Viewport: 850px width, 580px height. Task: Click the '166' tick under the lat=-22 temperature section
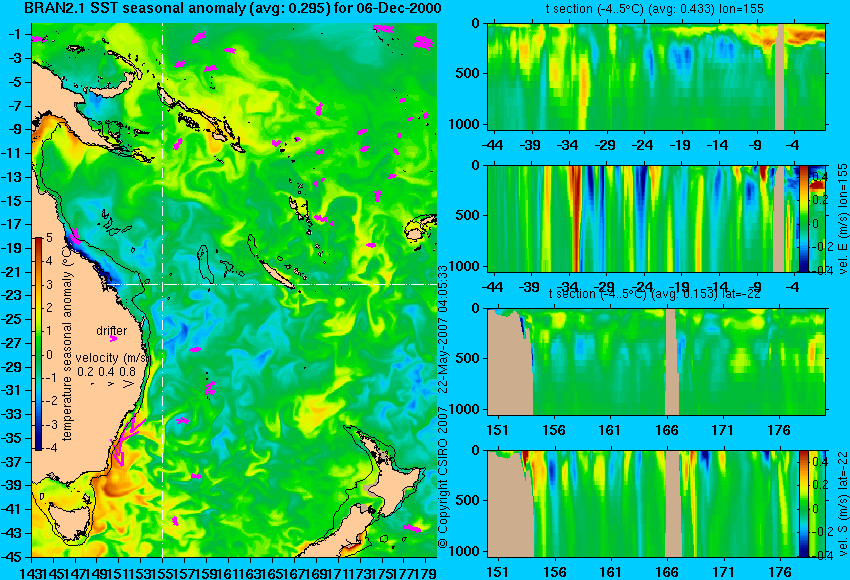pos(666,430)
